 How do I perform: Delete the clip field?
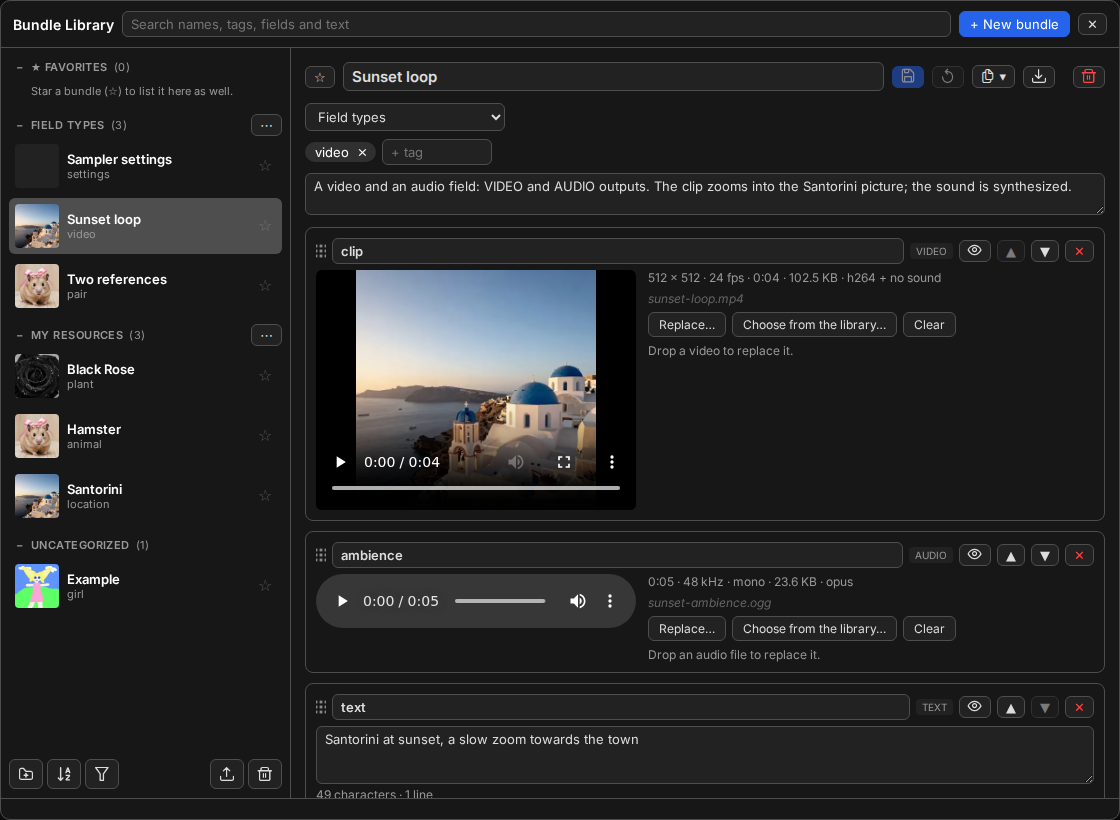click(1079, 251)
